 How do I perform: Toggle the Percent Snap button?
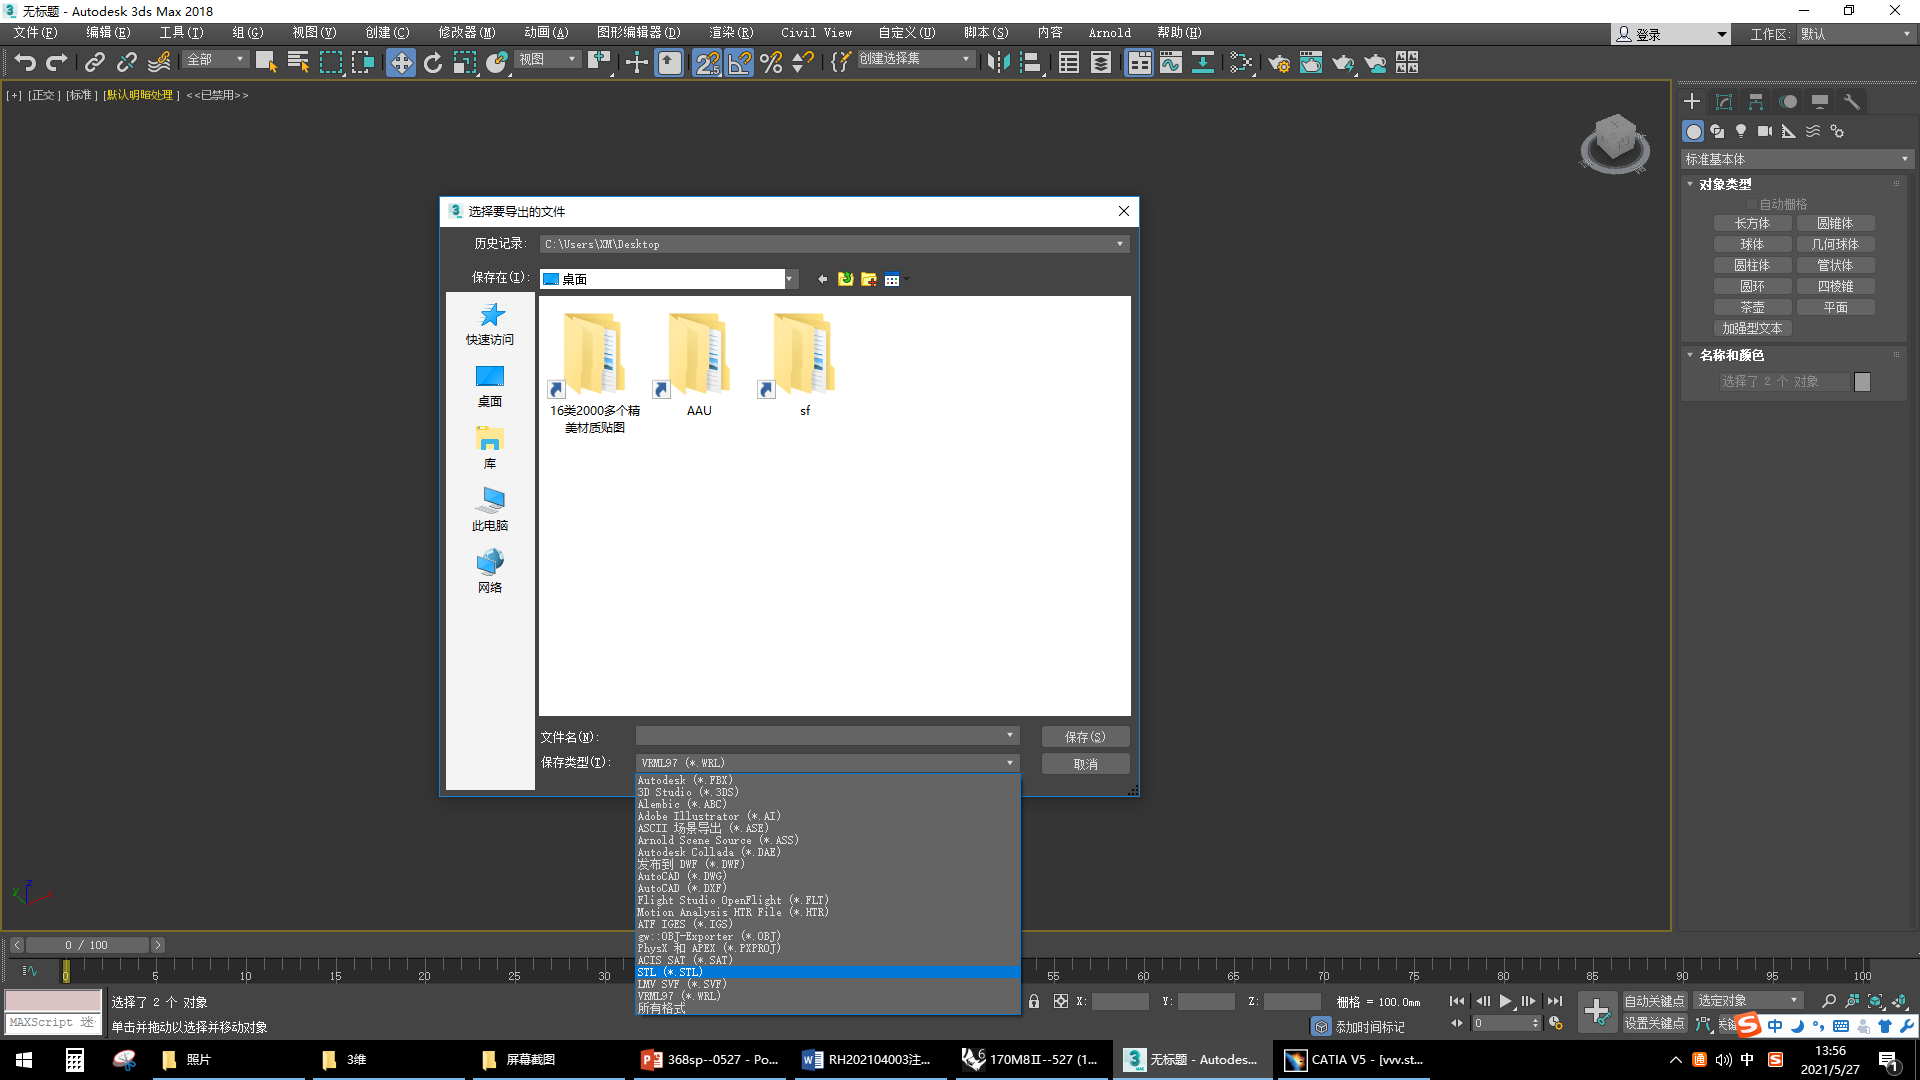click(x=771, y=63)
